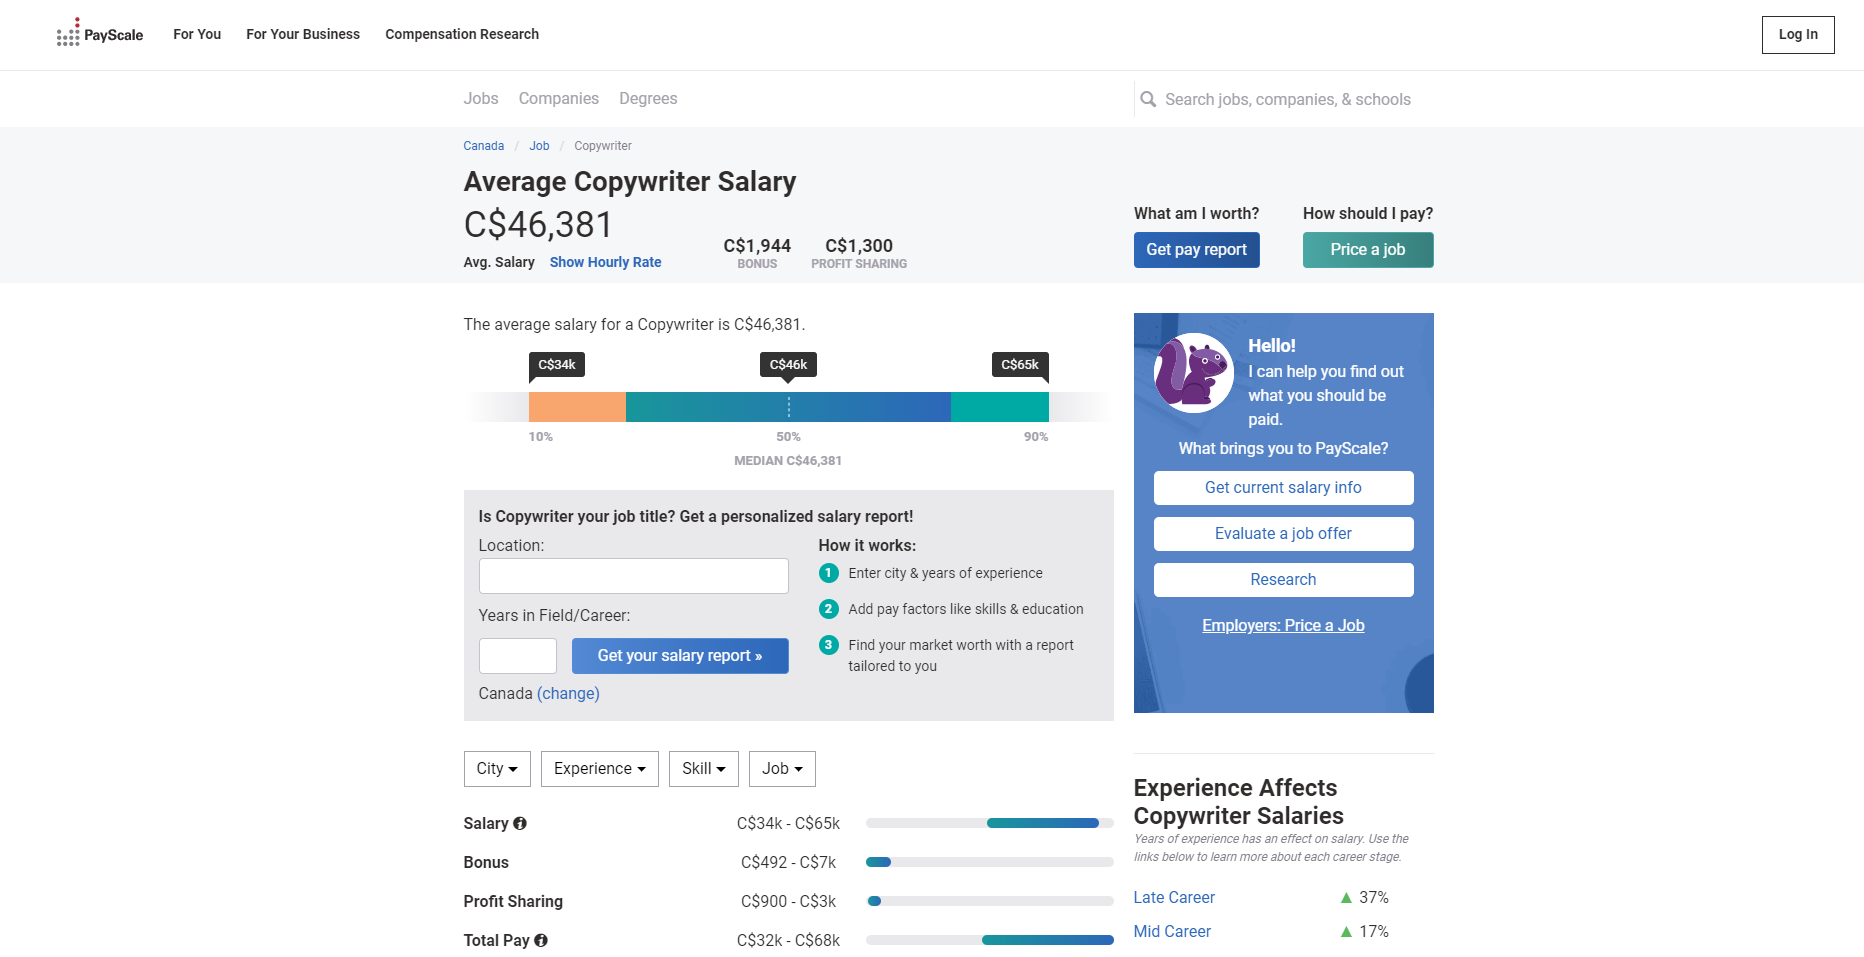1864x957 pixels.
Task: Click the C$1,944 bonus value
Action: pos(757,246)
